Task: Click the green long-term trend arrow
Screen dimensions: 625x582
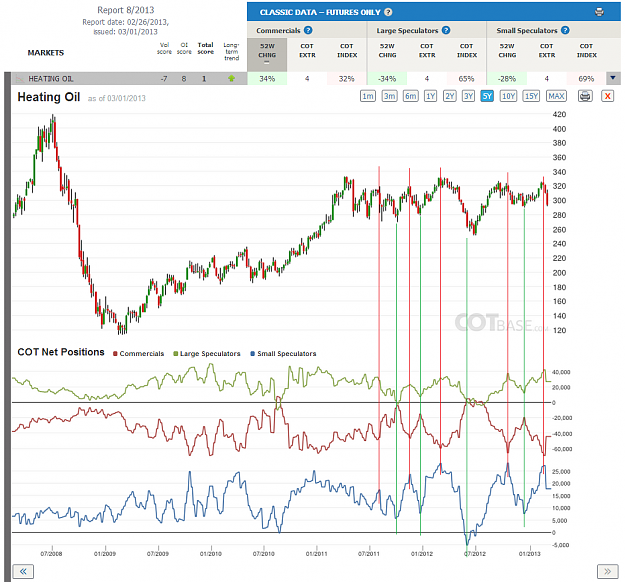Action: (x=231, y=79)
